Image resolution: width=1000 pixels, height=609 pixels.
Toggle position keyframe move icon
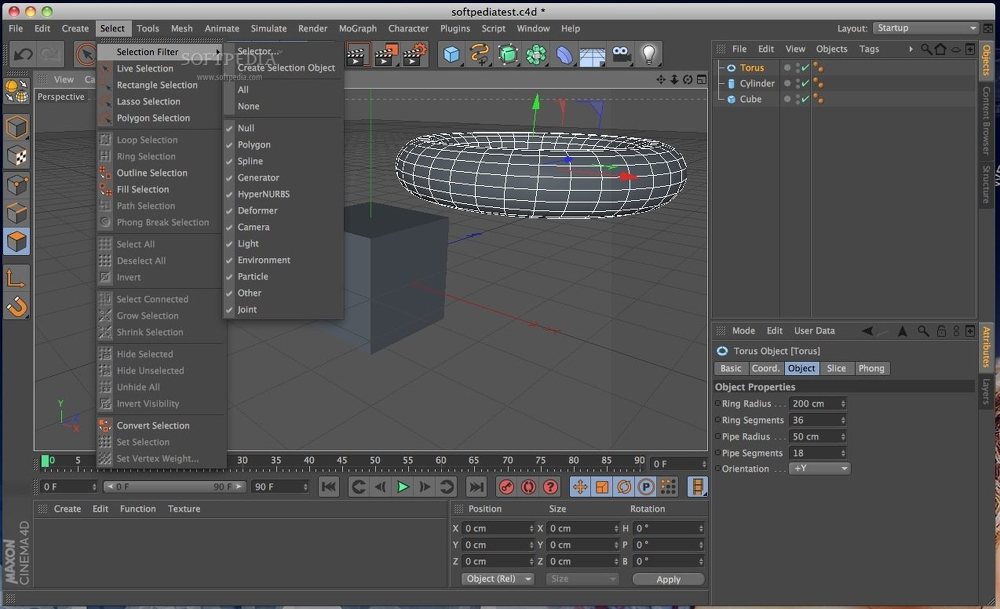tap(580, 487)
